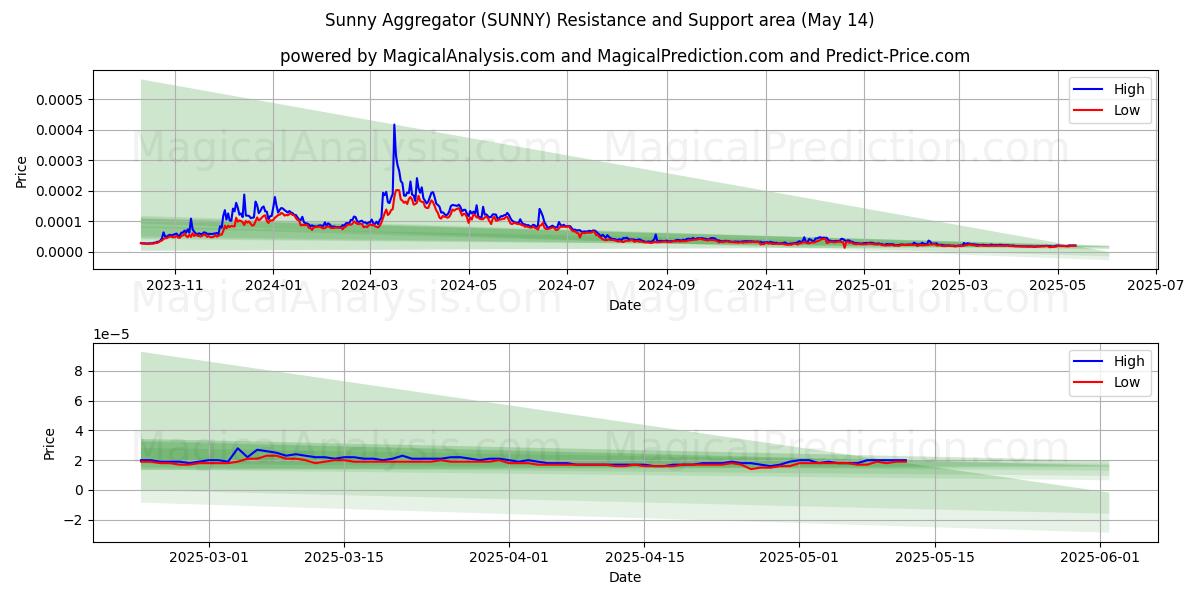Click the '2024-07' date tick label
Image resolution: width=1200 pixels, height=600 pixels.
pos(567,285)
